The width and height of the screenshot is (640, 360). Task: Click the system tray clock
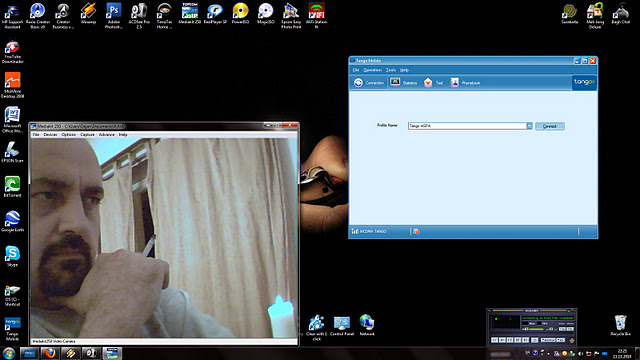pos(622,353)
